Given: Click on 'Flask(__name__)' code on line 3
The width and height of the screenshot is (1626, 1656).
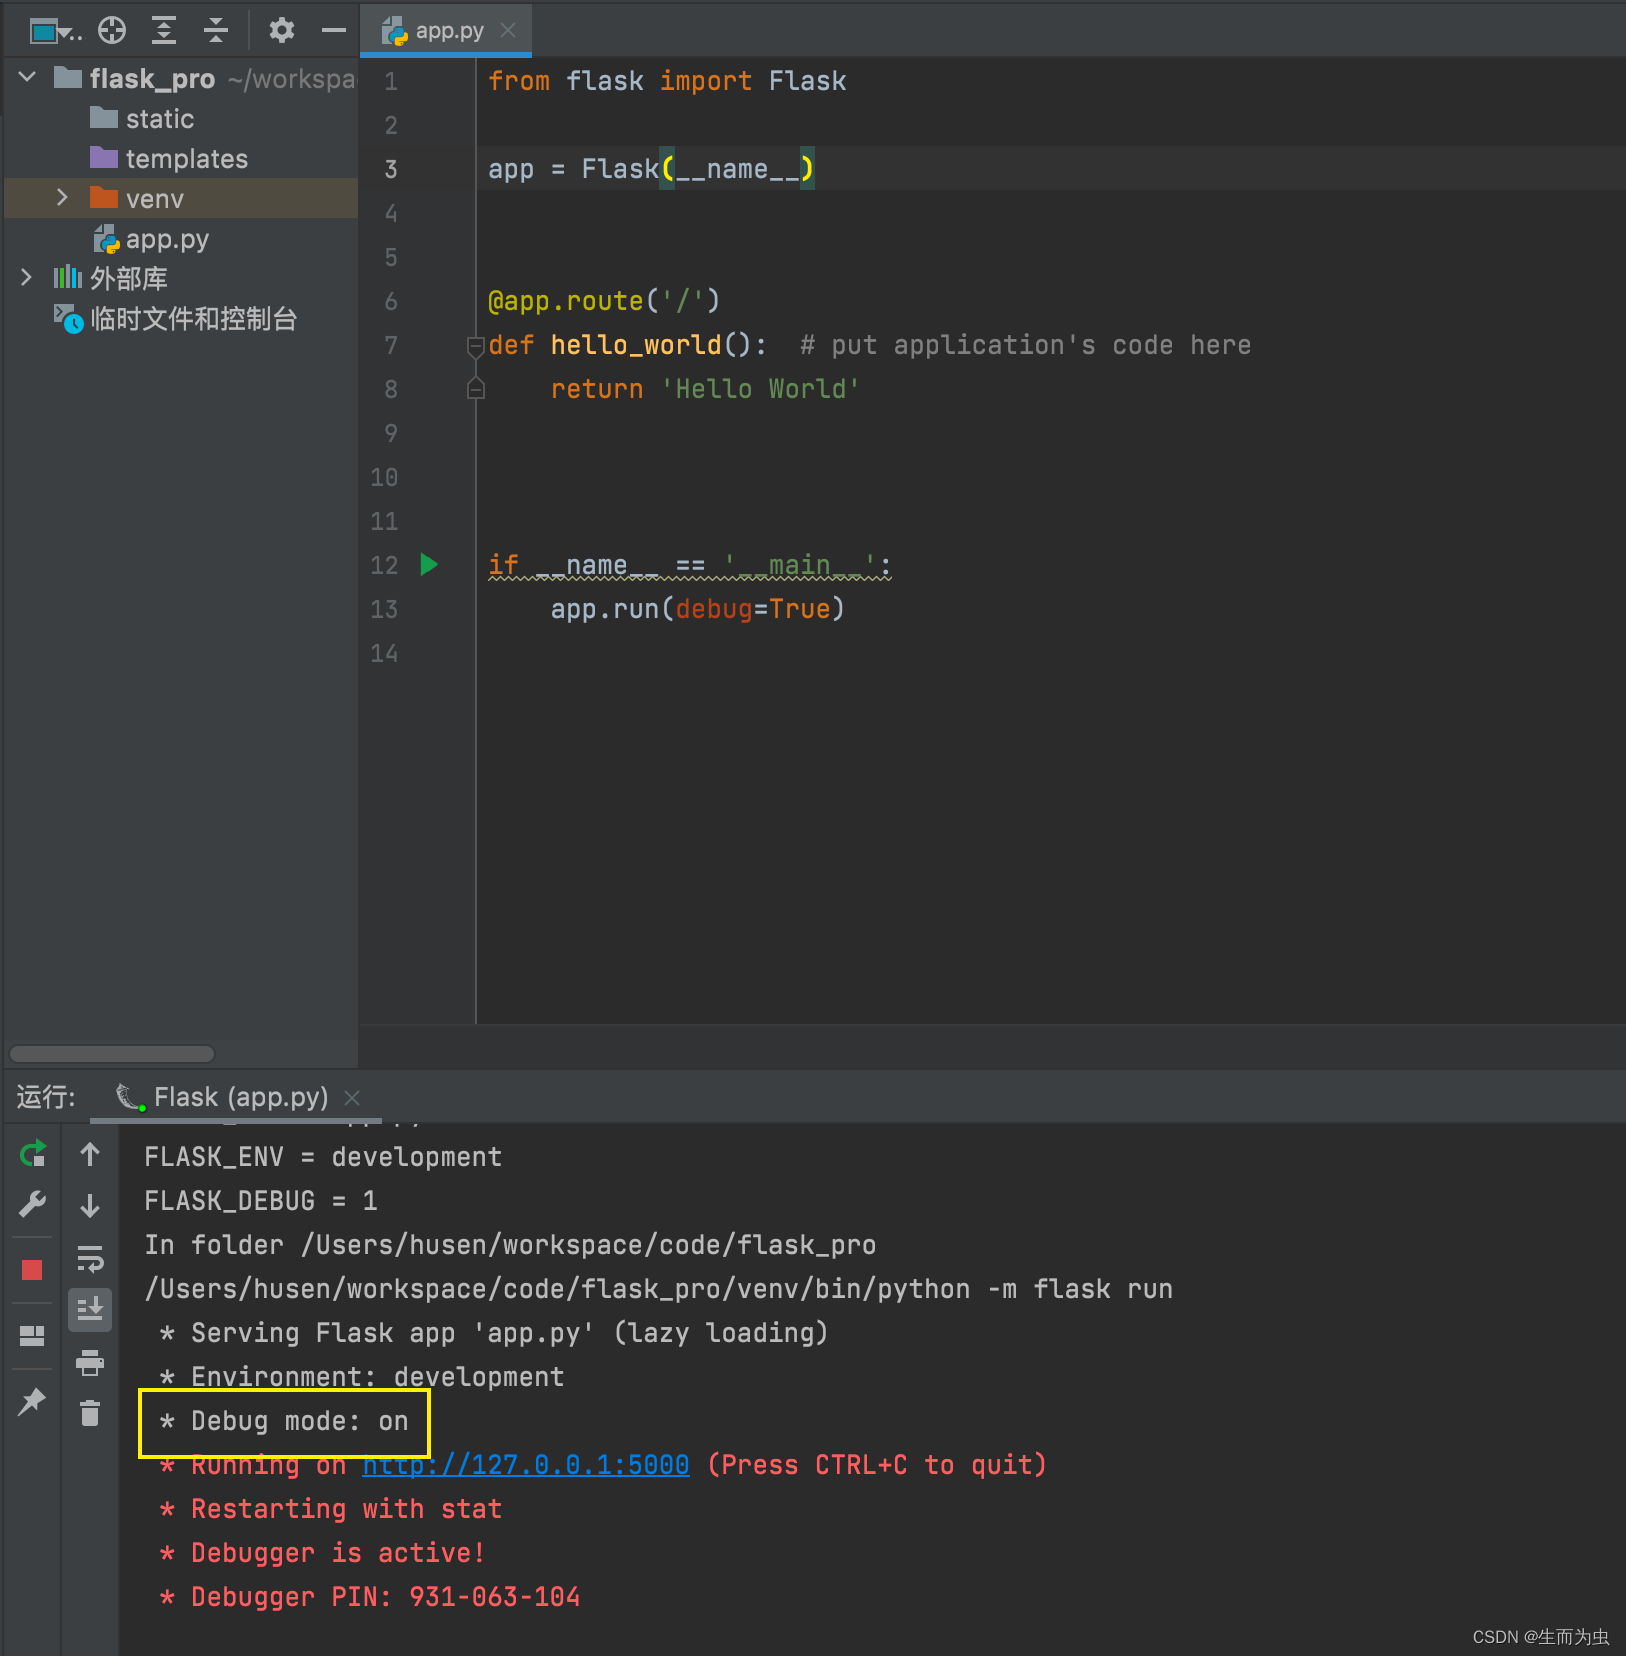Looking at the screenshot, I should click(698, 169).
